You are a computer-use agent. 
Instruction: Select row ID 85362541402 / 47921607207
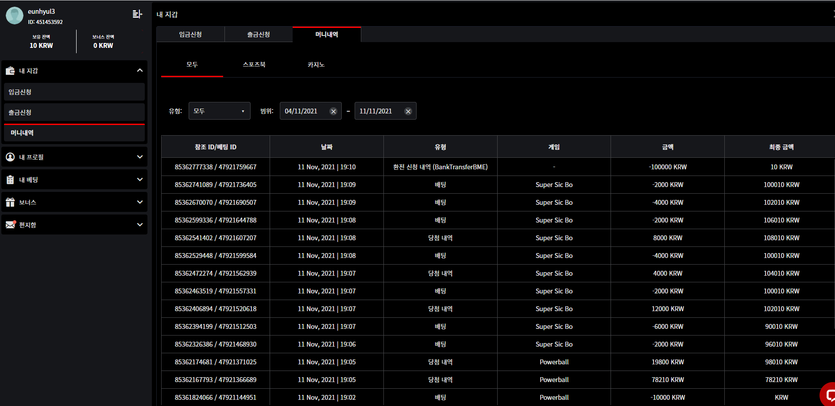pos(216,238)
